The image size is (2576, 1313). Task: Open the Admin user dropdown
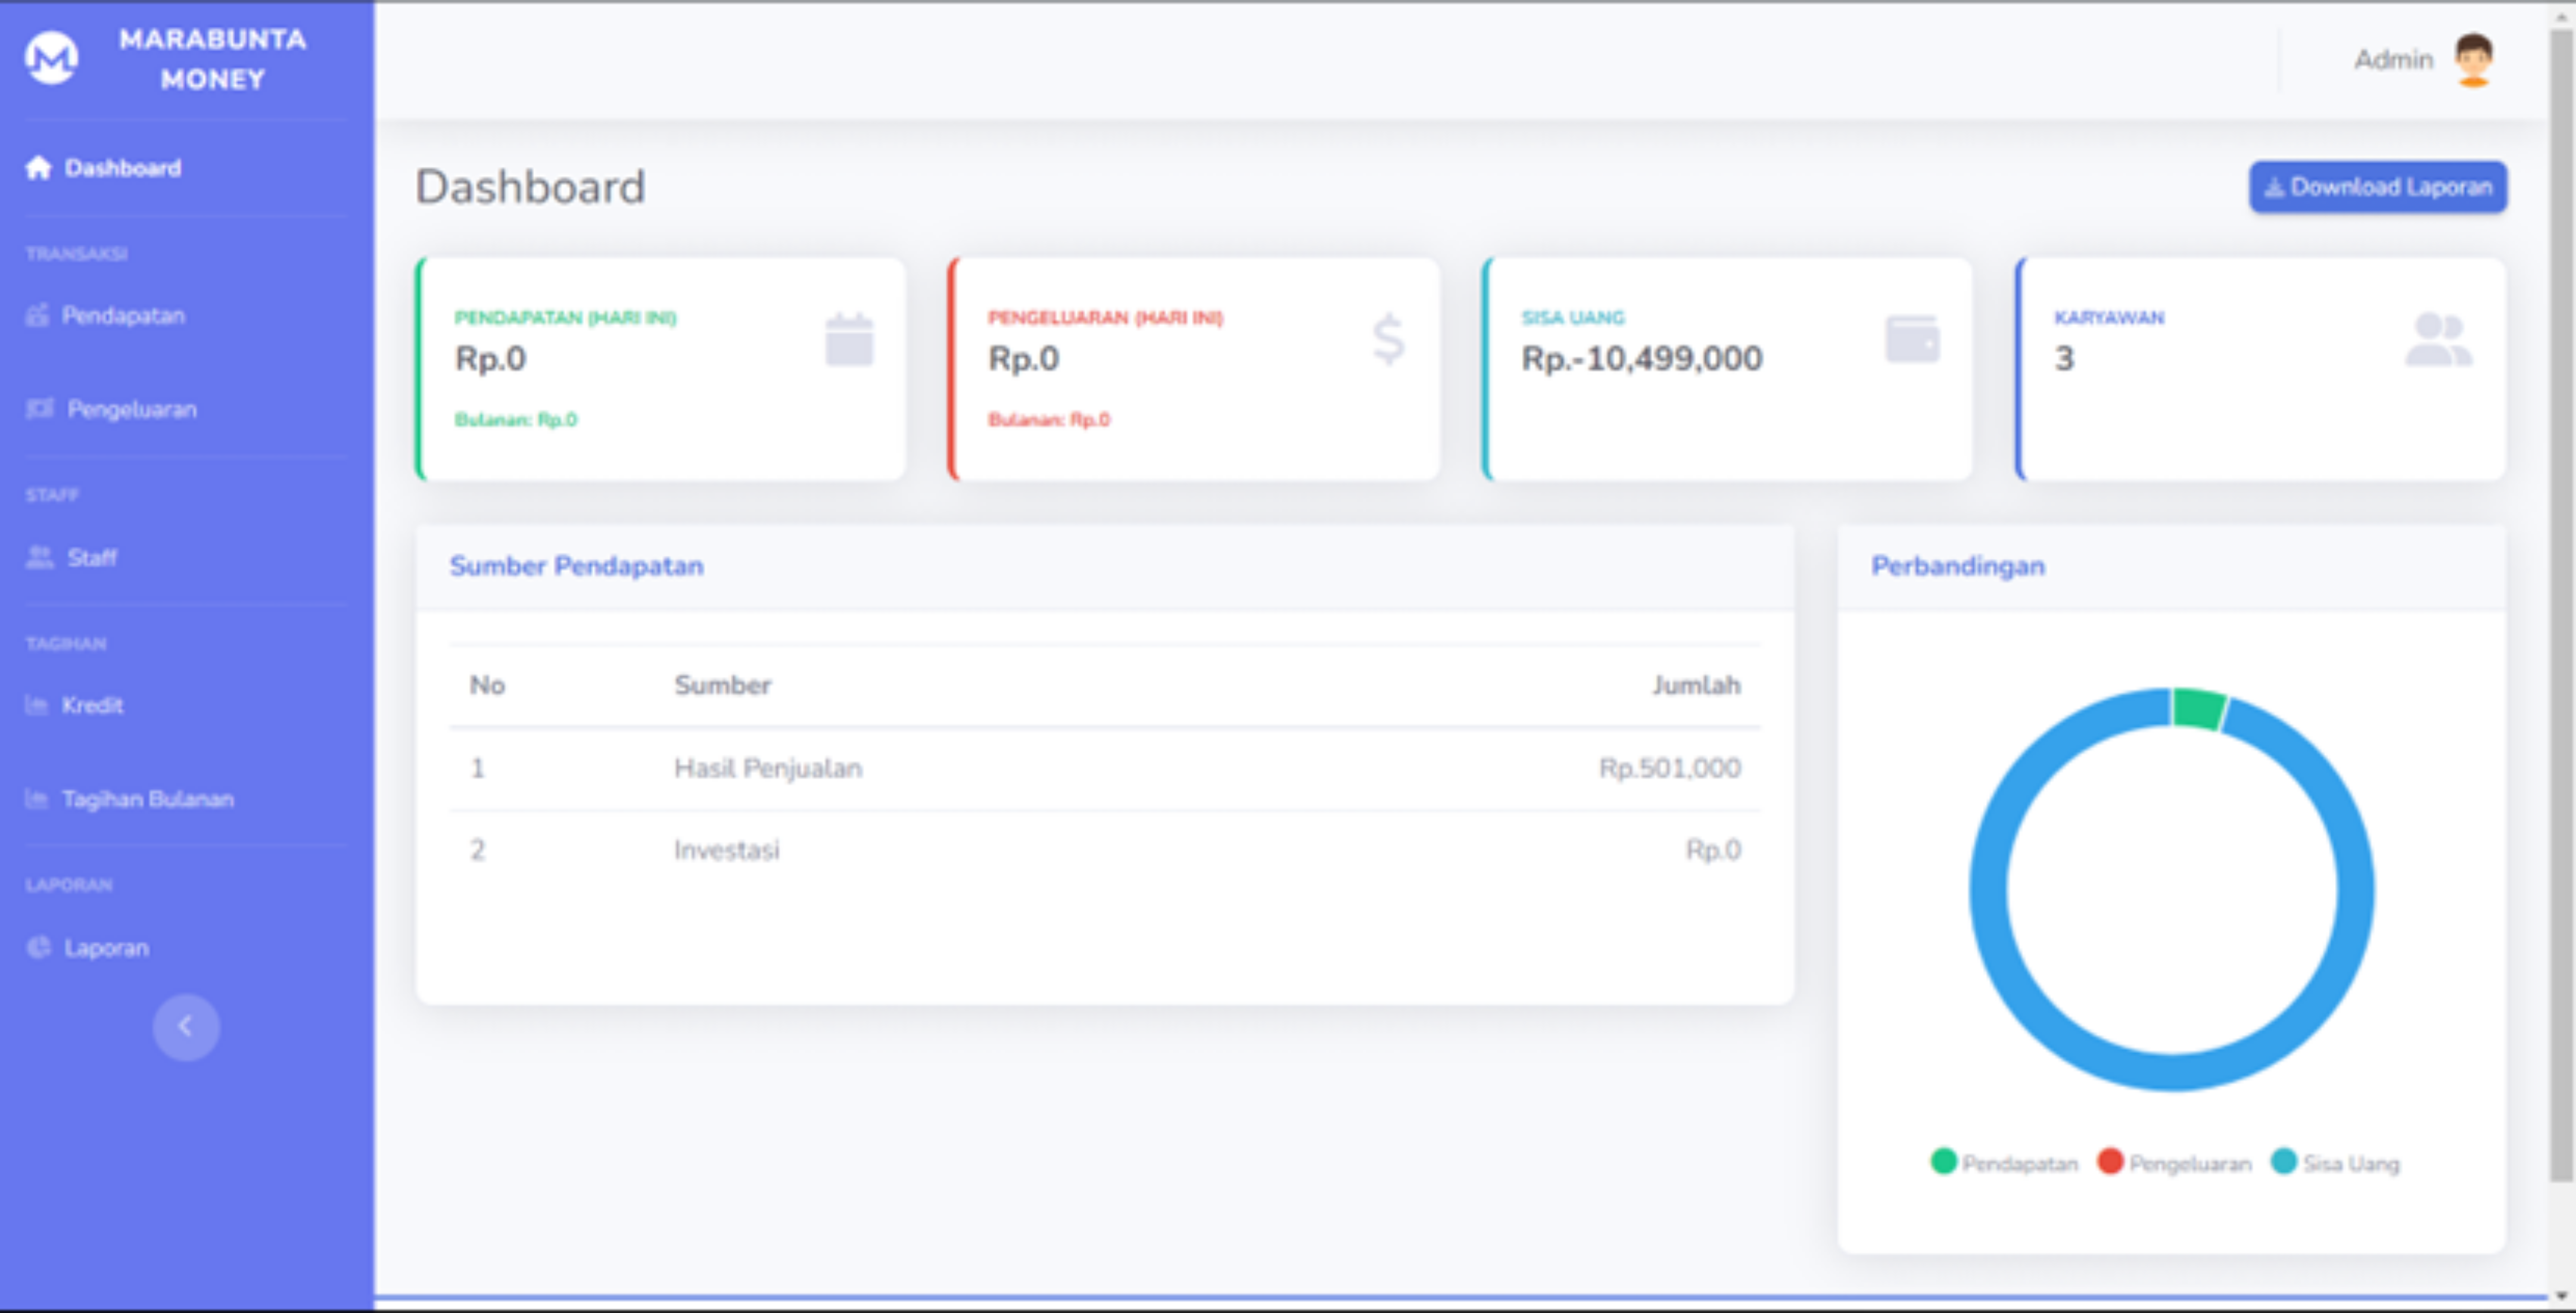2425,60
